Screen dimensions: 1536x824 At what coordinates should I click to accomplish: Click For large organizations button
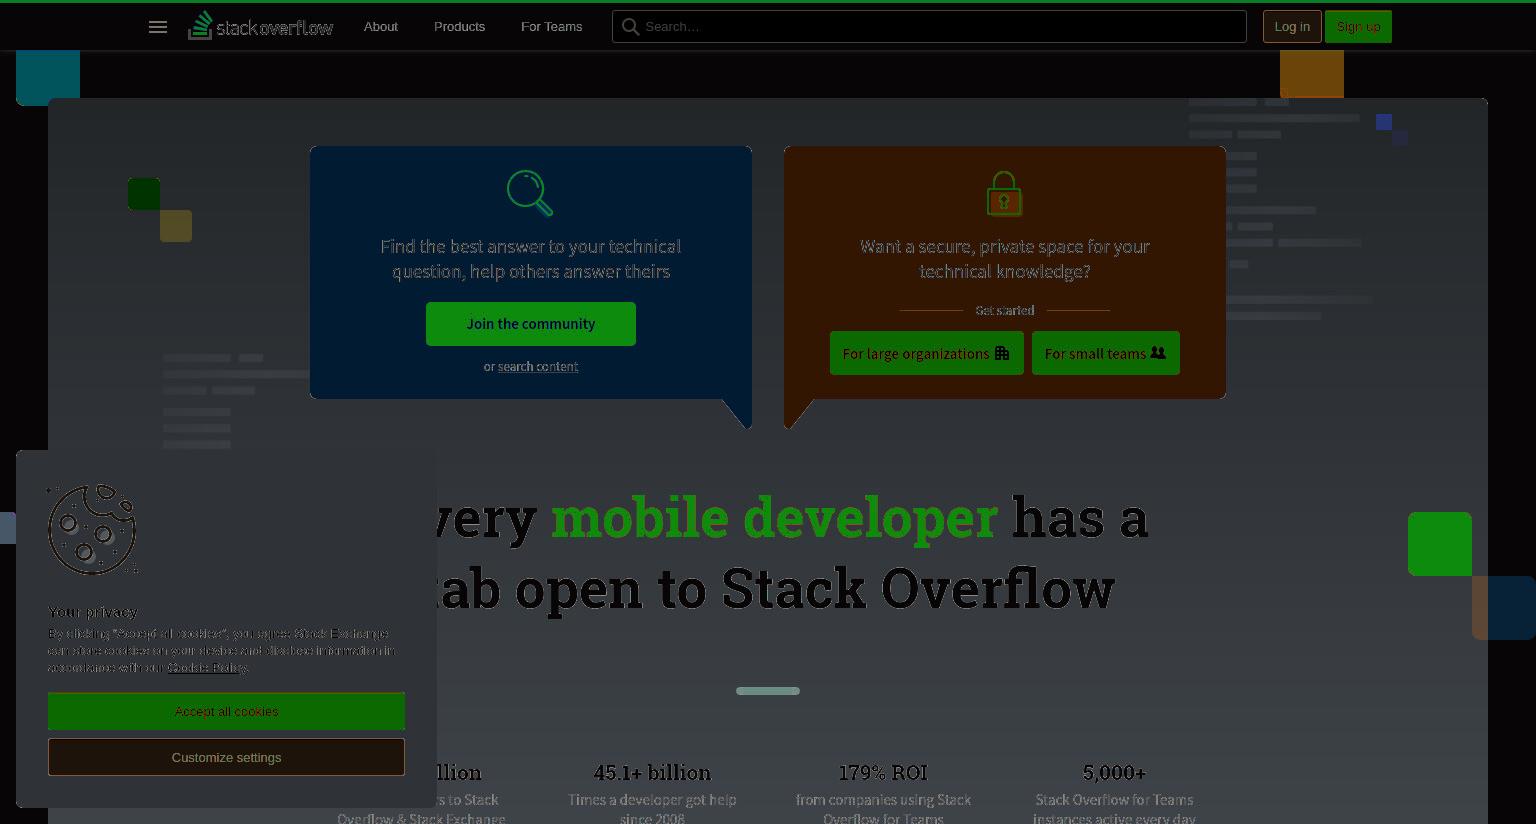927,353
